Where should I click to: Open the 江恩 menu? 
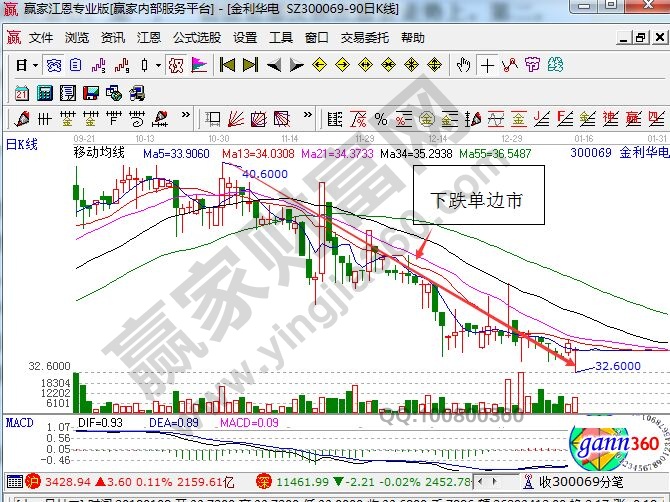150,38
